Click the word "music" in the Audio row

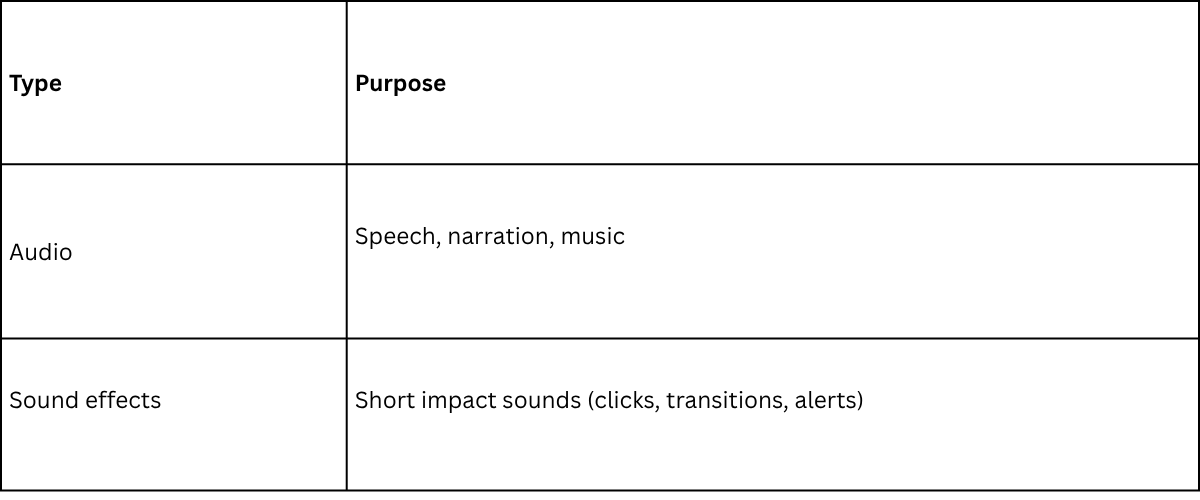[592, 237]
